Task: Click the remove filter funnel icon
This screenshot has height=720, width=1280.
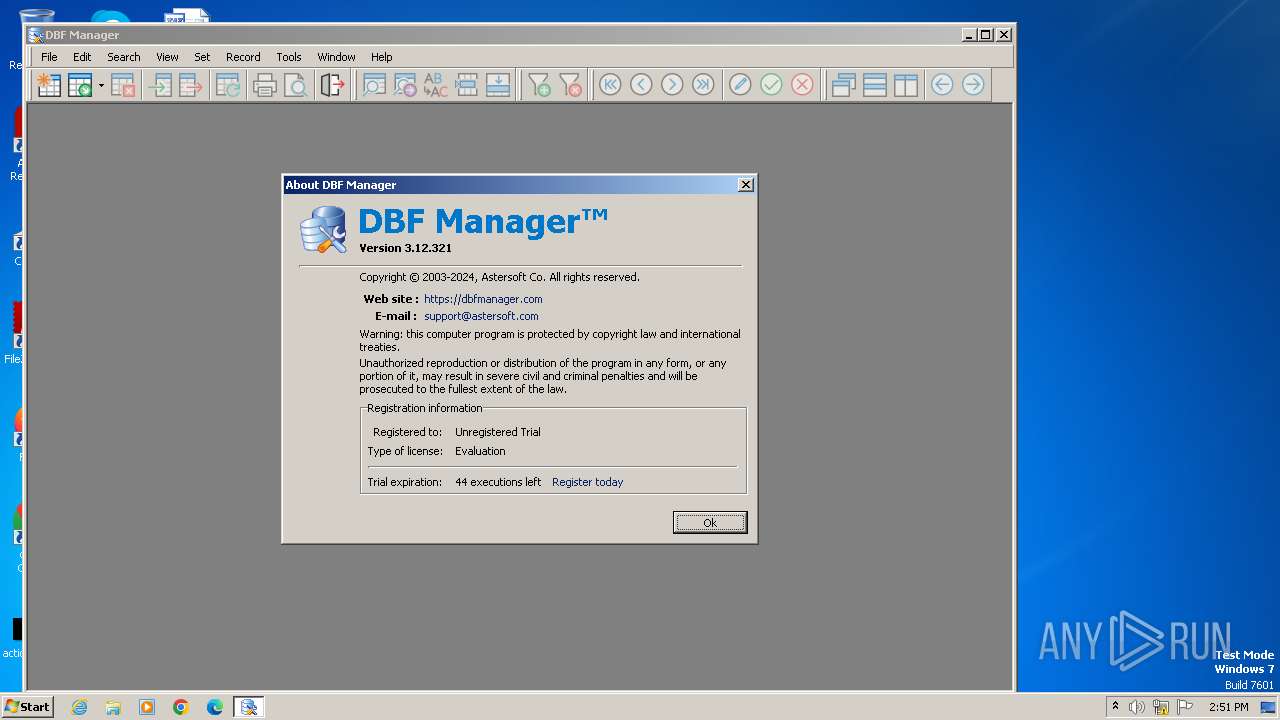Action: pos(570,85)
